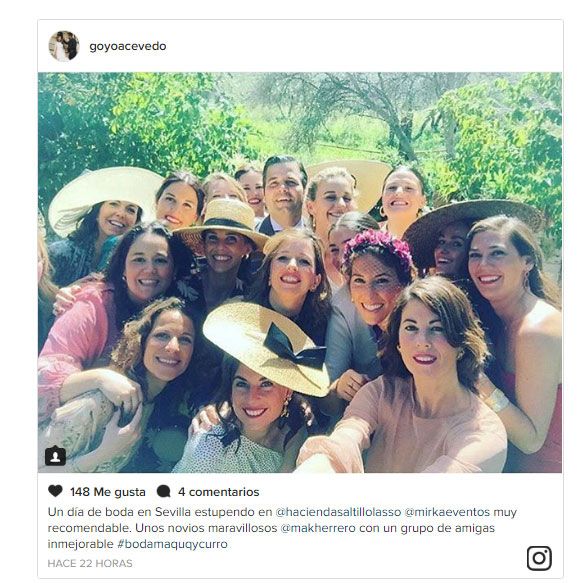Open the #bodamaquqycurro hashtag
Image resolution: width=588 pixels, height=583 pixels.
tap(172, 544)
